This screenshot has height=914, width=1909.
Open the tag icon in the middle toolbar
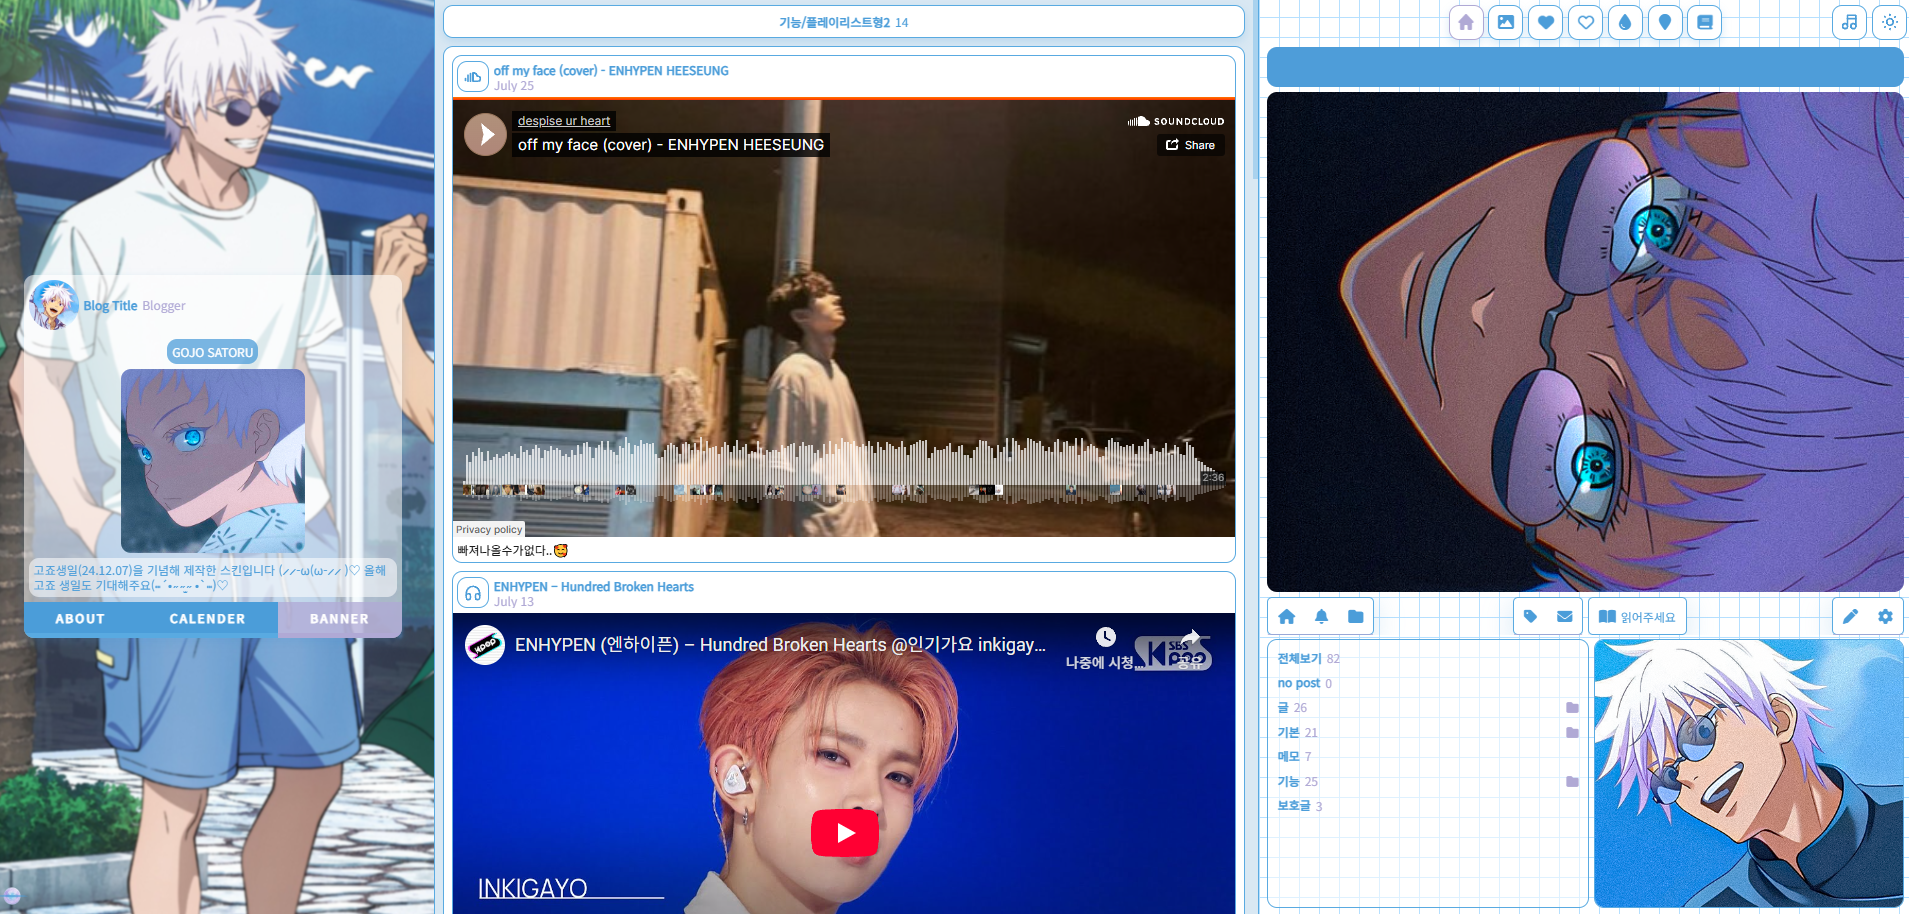tap(1530, 617)
